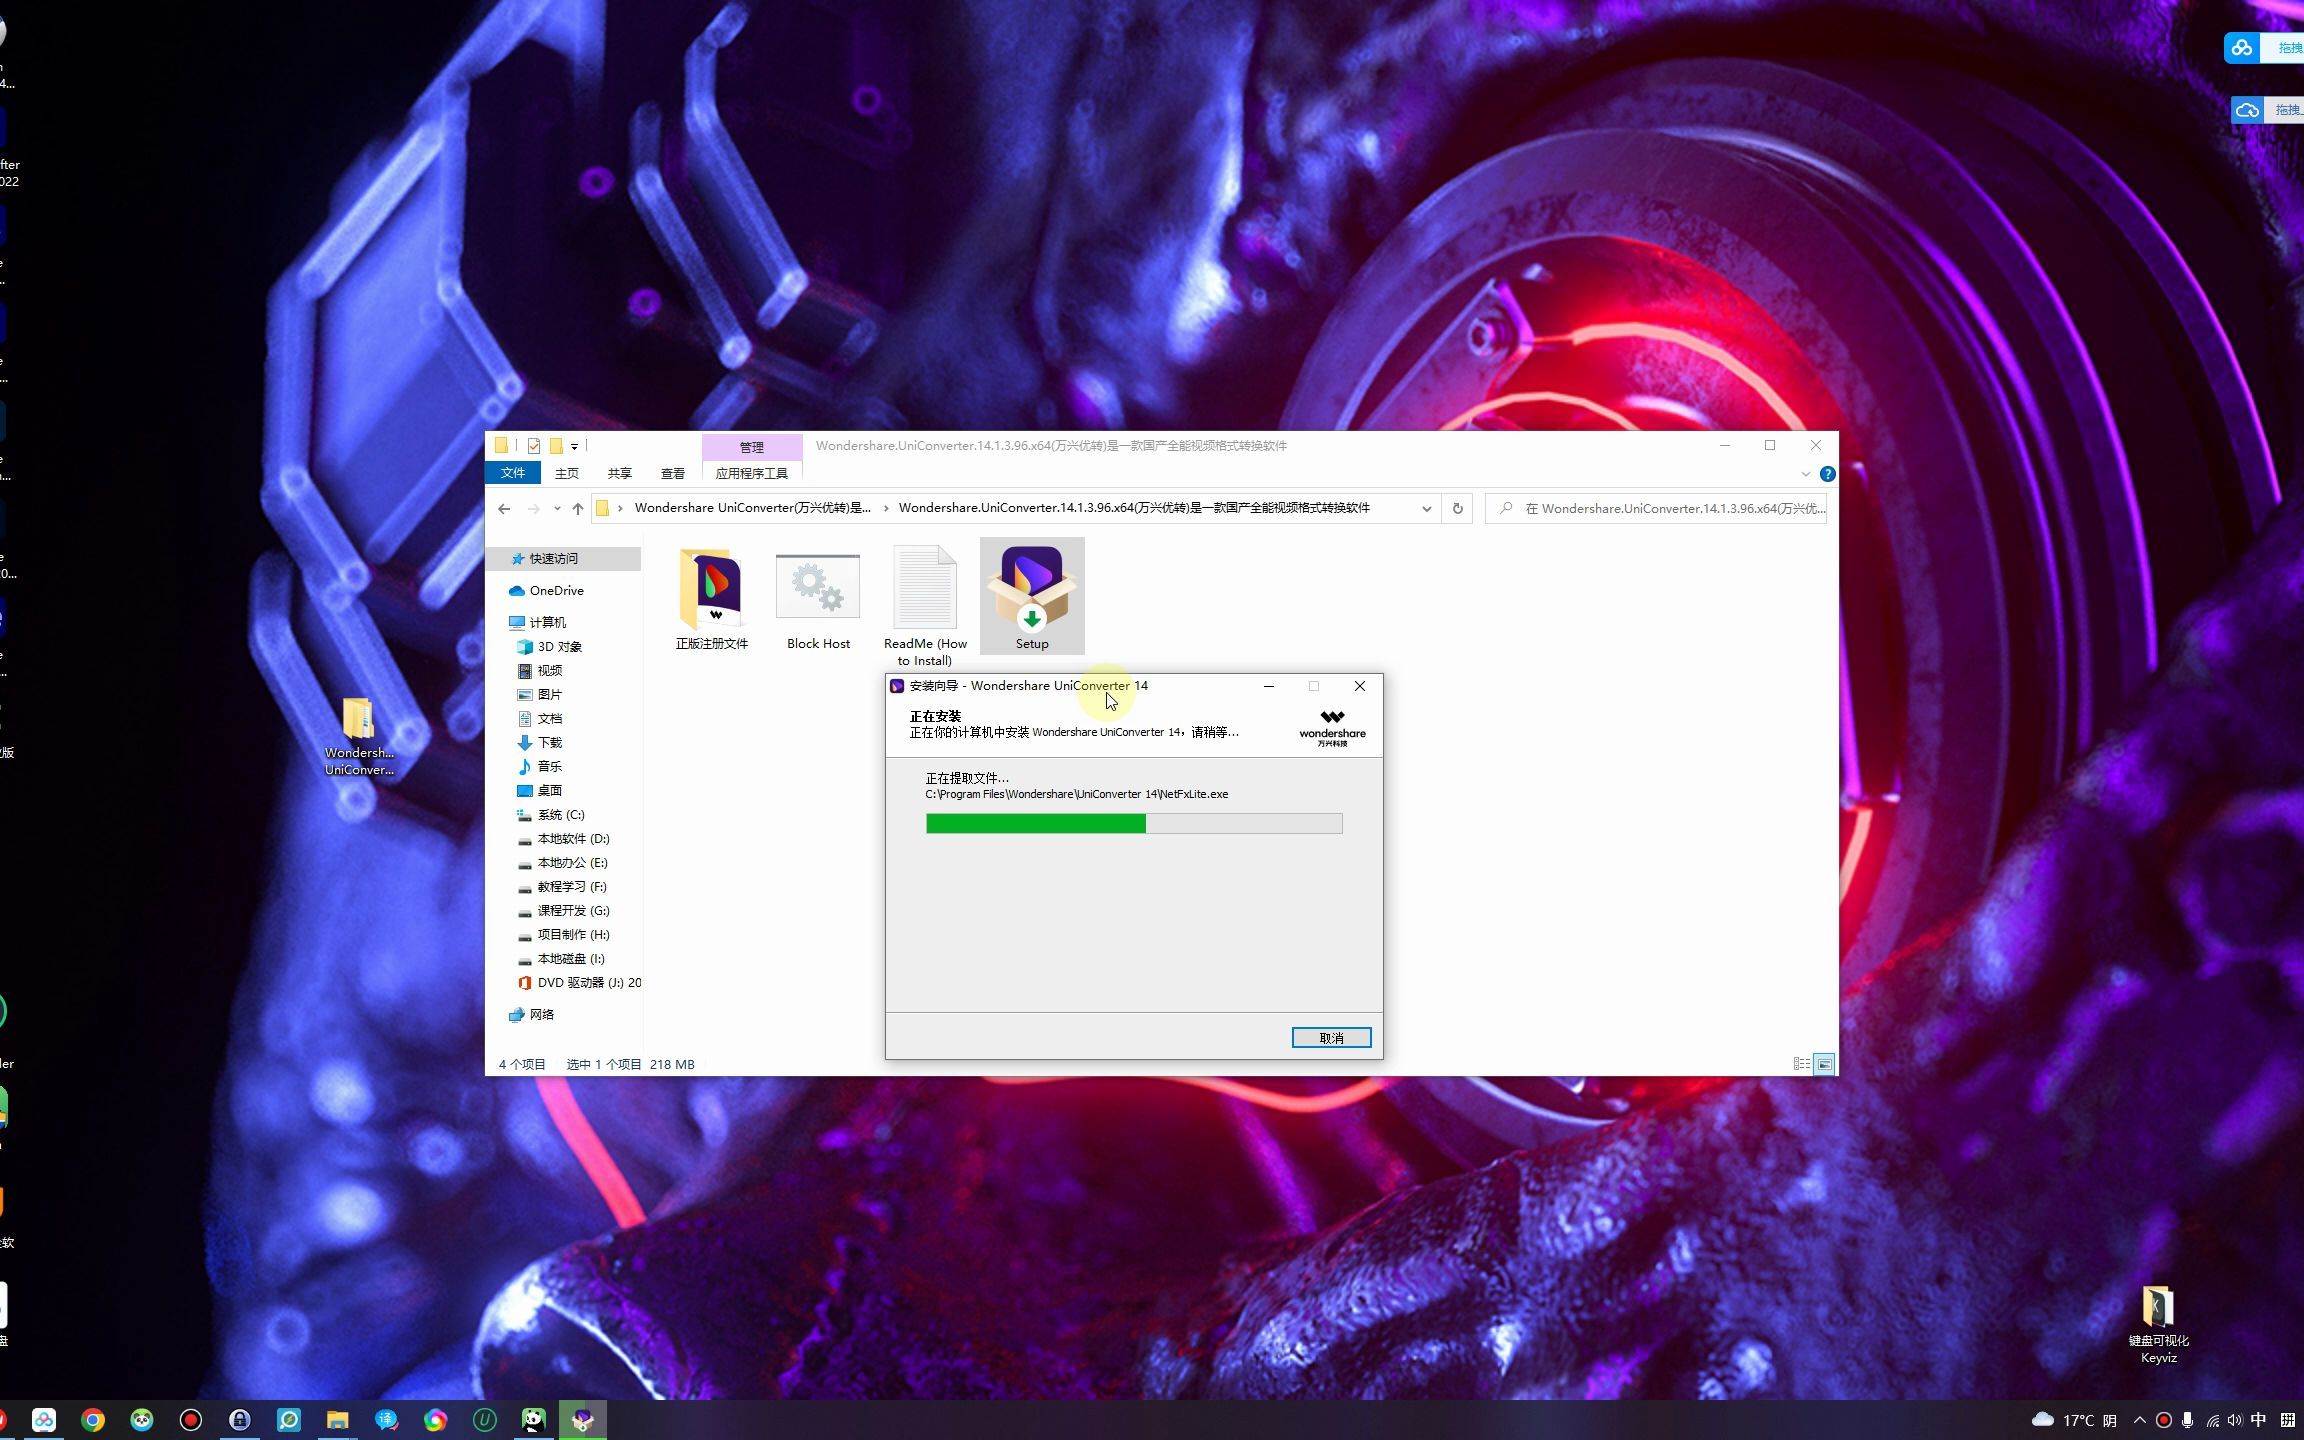2304x1440 pixels.
Task: Select the 正版注册文件 folder icon
Action: (x=711, y=588)
